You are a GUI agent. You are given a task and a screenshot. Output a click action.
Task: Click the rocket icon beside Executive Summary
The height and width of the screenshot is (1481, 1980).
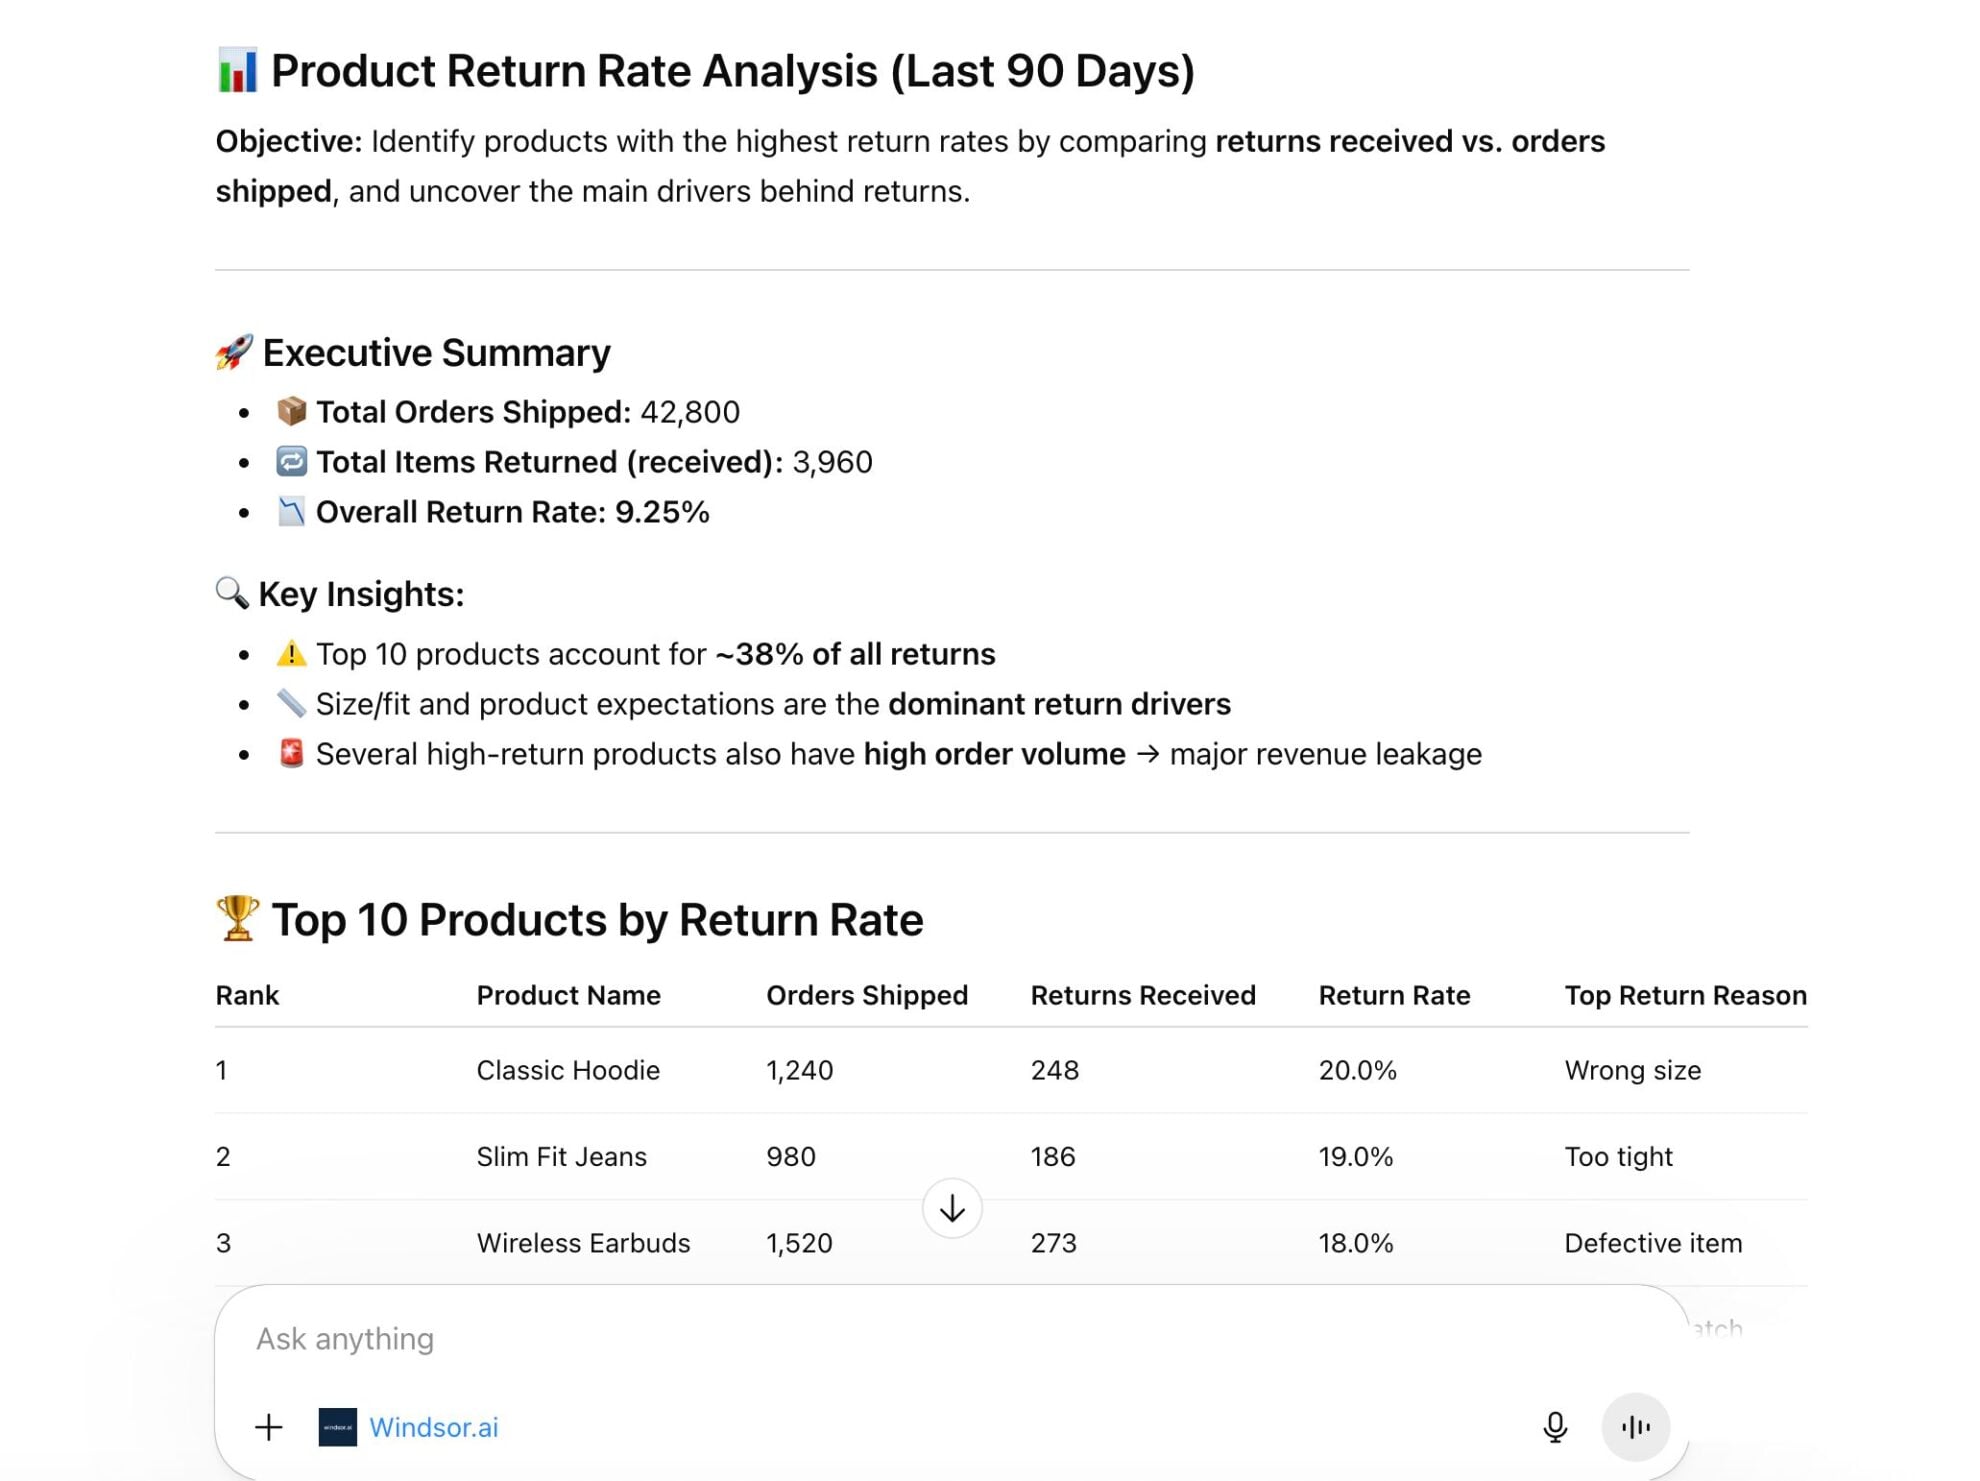pos(232,351)
